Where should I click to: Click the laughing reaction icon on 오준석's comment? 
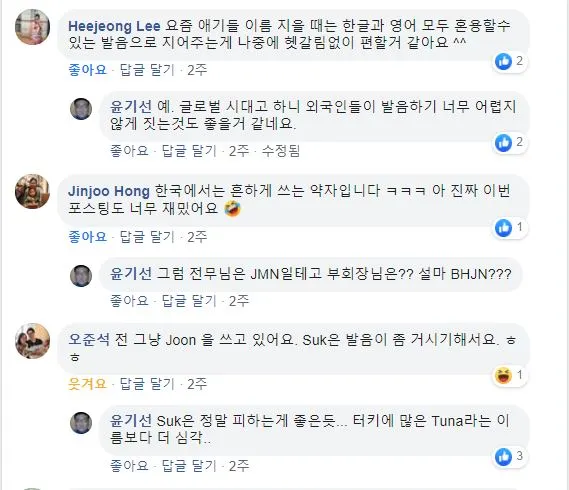503,375
